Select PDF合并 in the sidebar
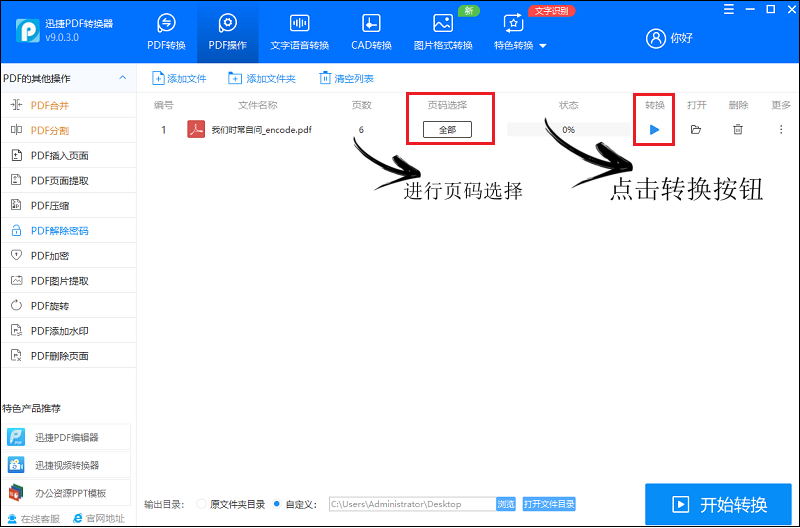 coord(68,105)
